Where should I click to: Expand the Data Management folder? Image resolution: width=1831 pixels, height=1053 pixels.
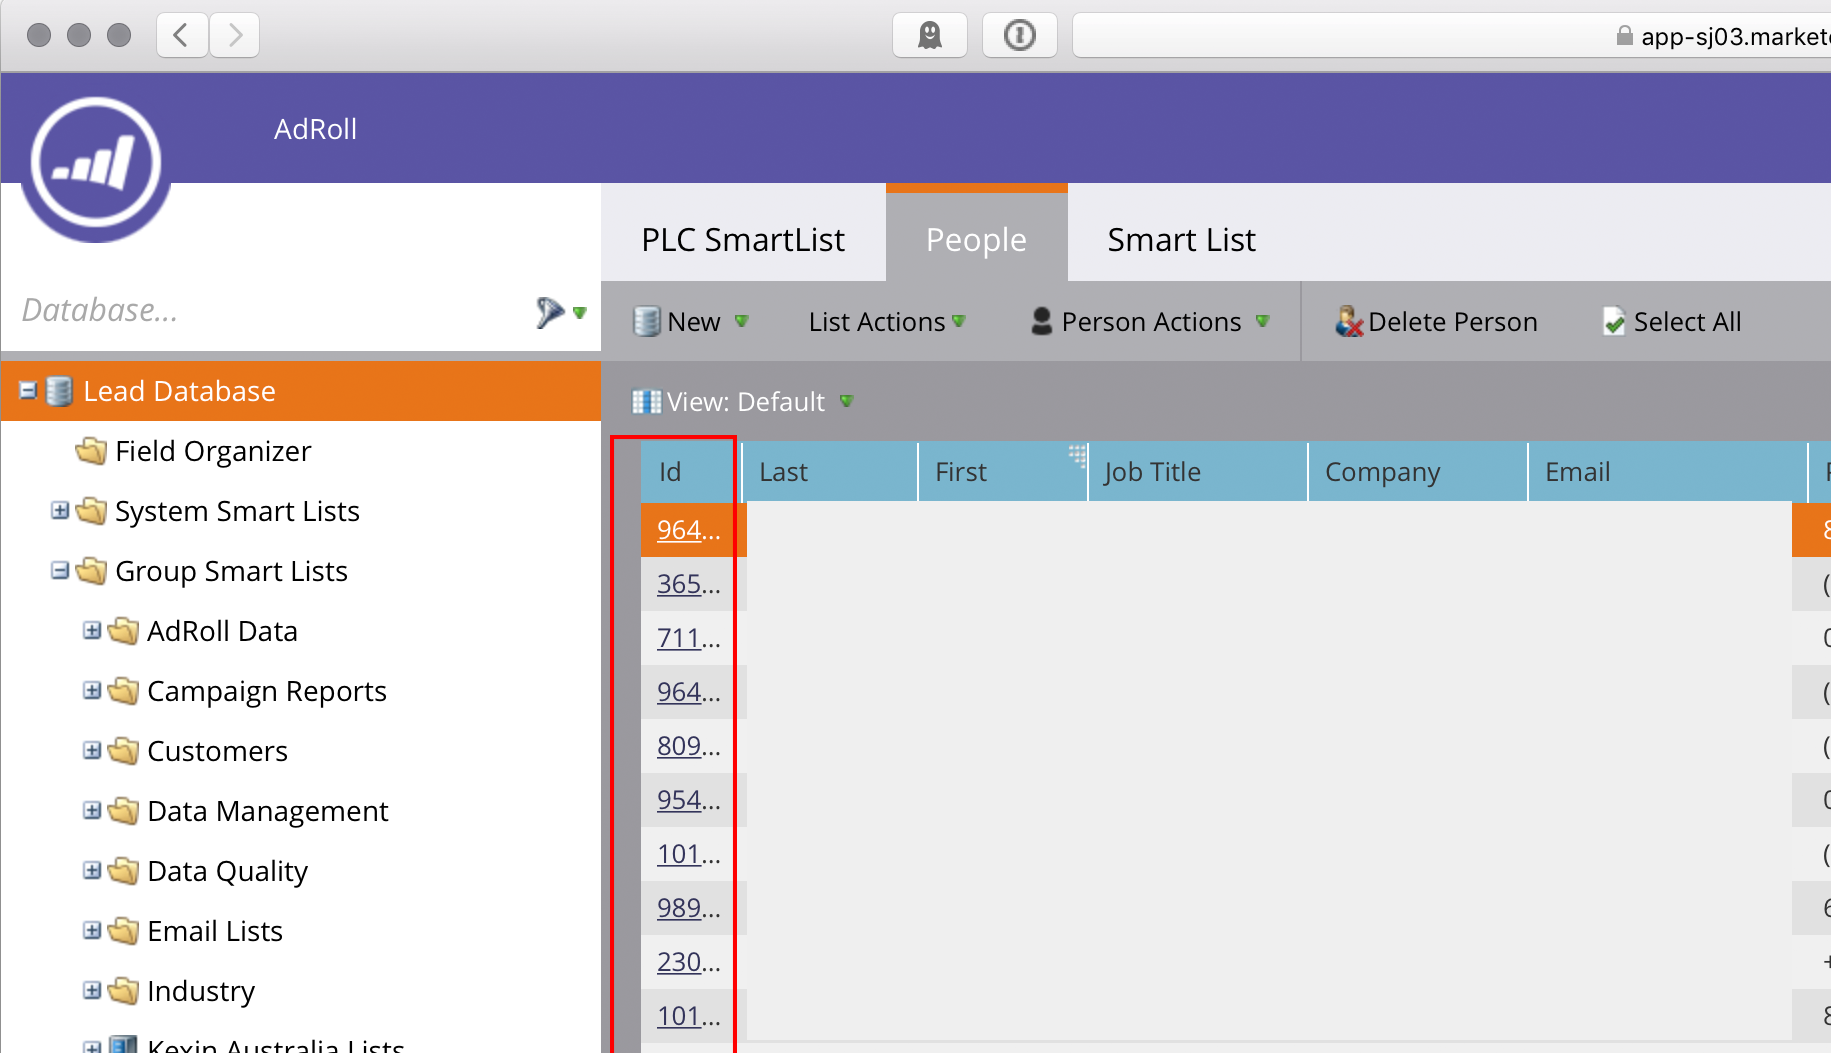point(92,810)
